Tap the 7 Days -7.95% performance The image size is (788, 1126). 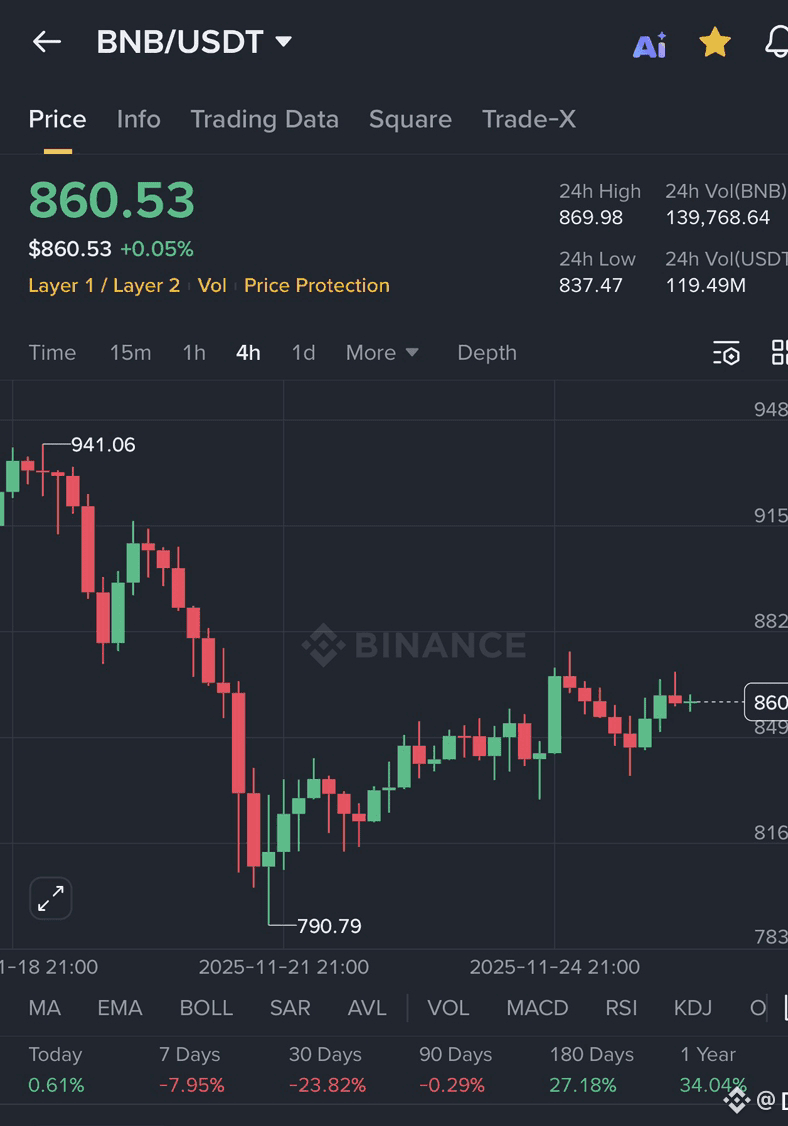coord(192,1070)
